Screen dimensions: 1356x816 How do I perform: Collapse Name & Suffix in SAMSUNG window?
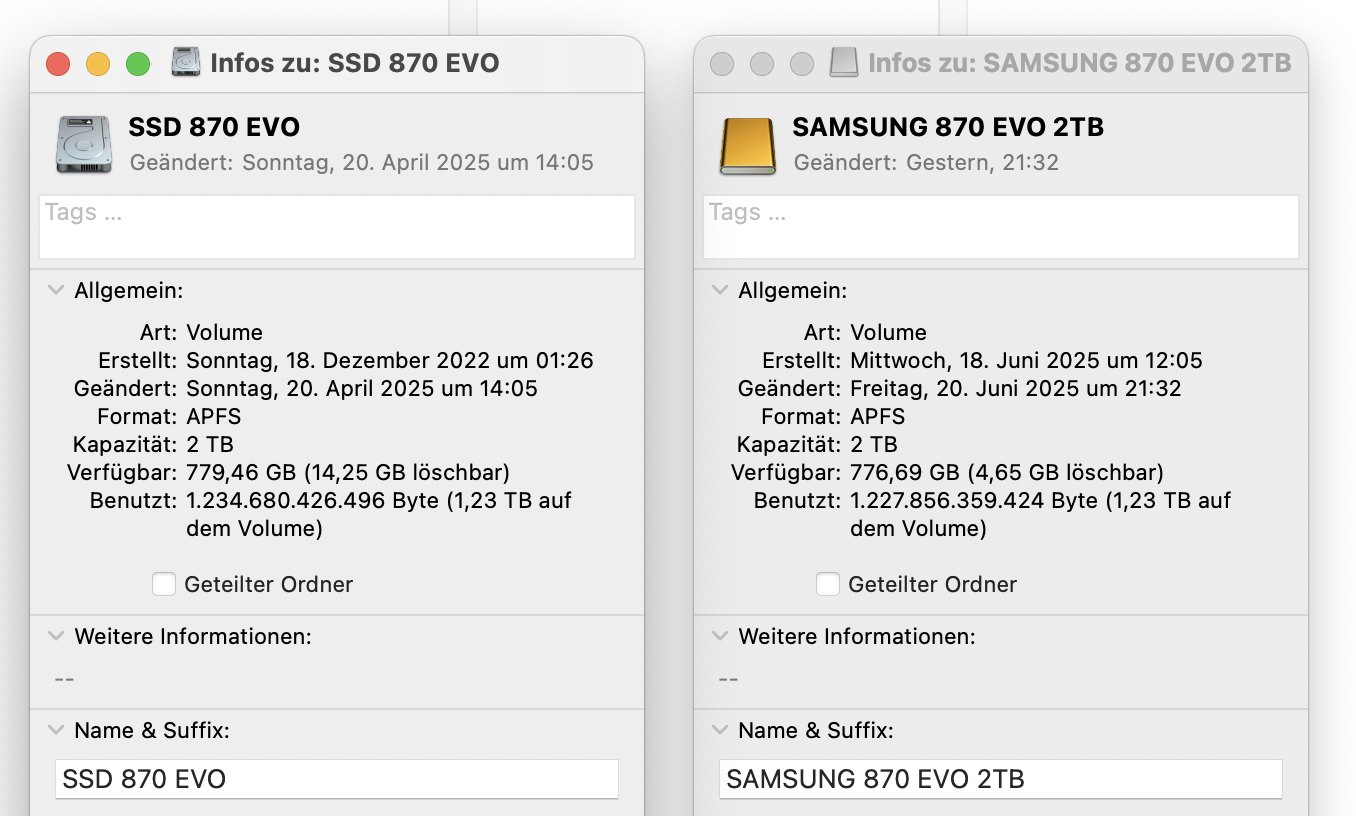pos(719,730)
